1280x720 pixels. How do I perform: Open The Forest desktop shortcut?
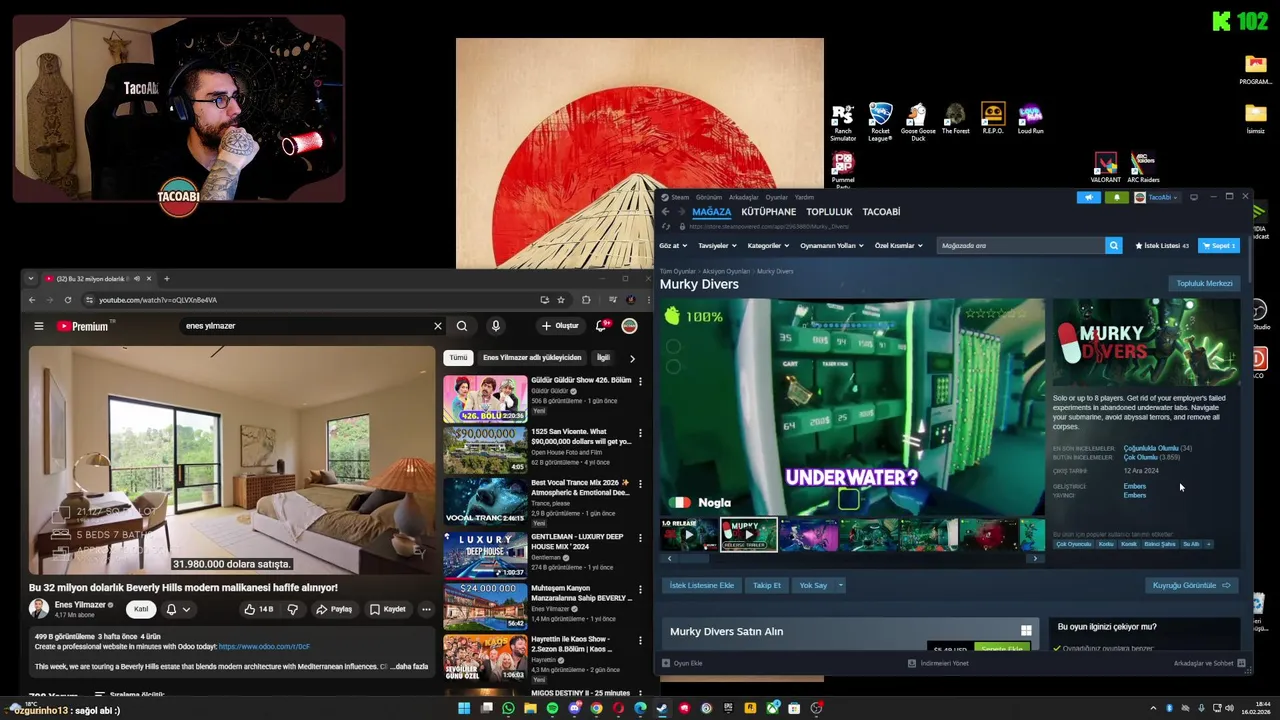click(955, 118)
